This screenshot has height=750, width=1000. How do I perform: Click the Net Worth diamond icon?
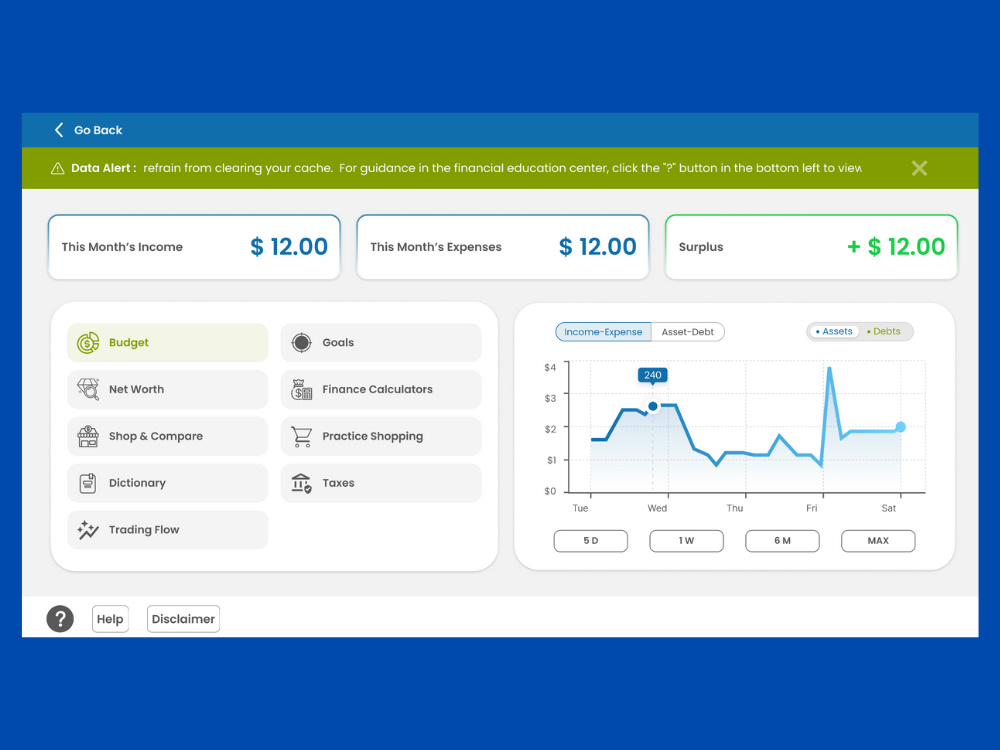tap(88, 389)
